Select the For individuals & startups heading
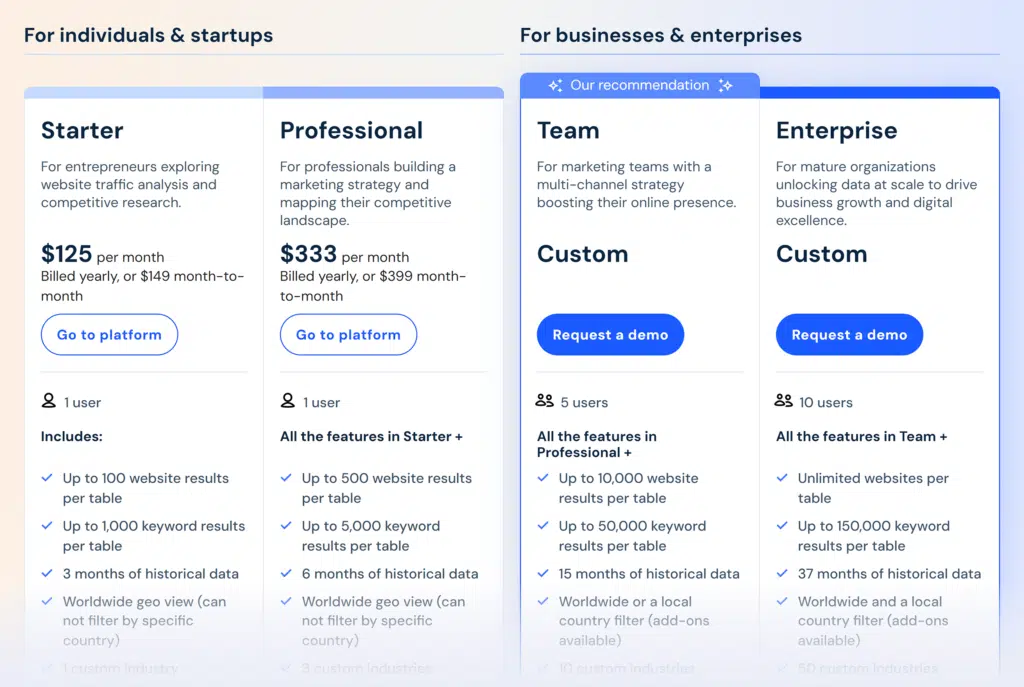 (x=148, y=35)
